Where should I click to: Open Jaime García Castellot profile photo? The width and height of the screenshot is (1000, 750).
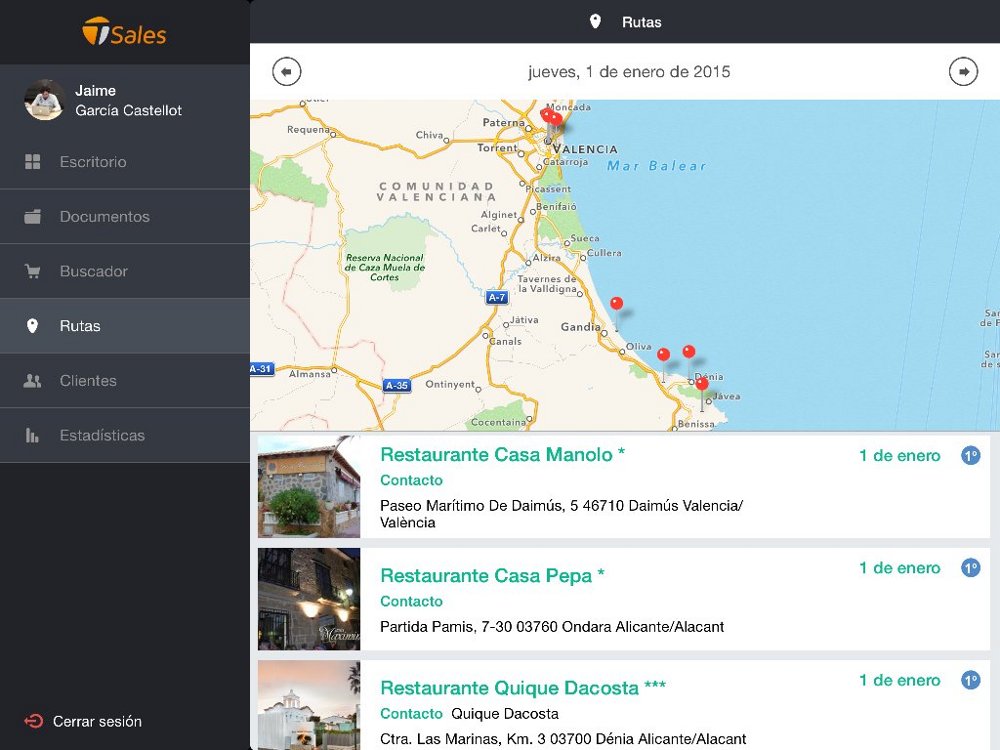tap(44, 100)
